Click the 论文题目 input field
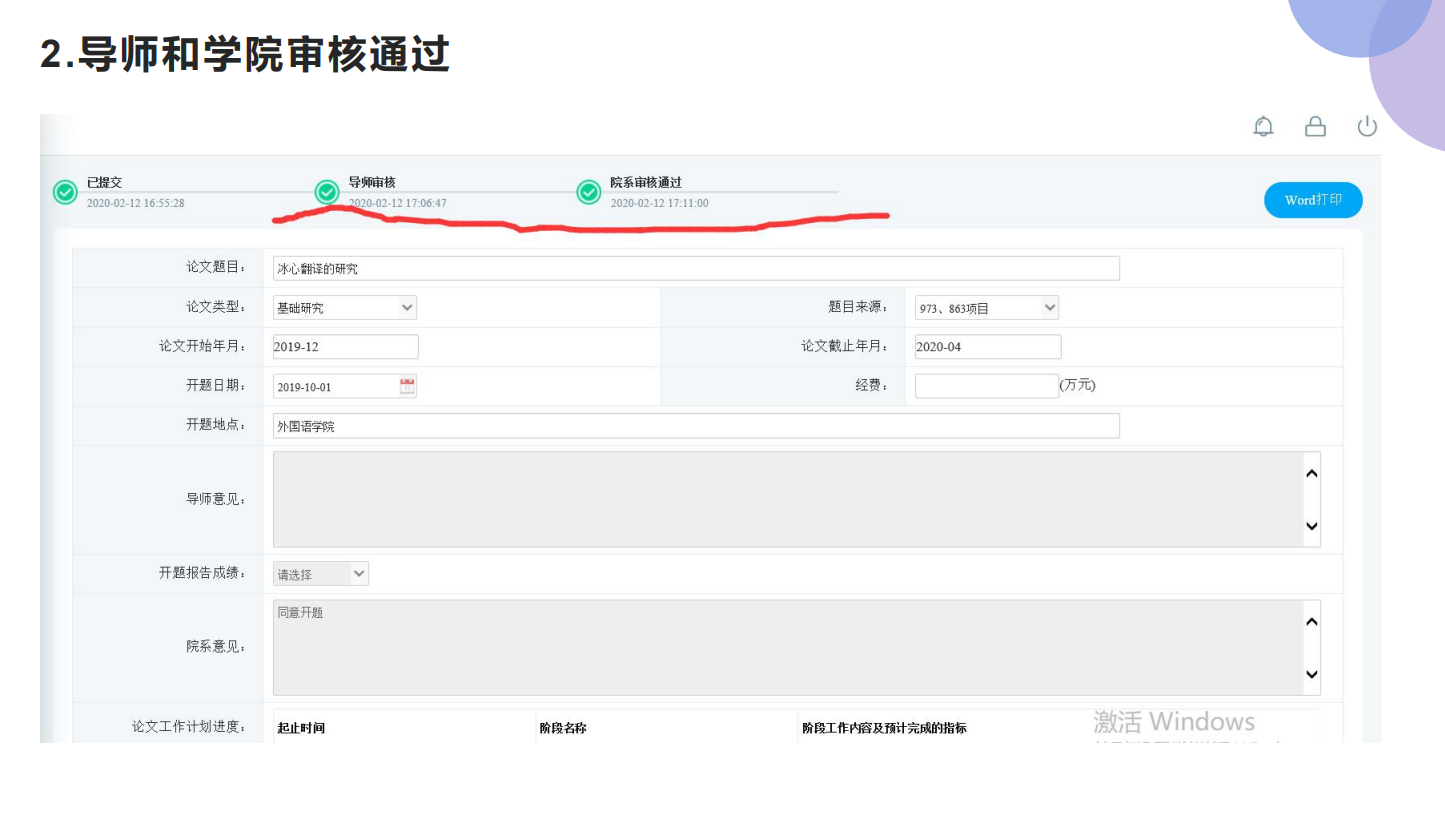1445x813 pixels. click(695, 268)
